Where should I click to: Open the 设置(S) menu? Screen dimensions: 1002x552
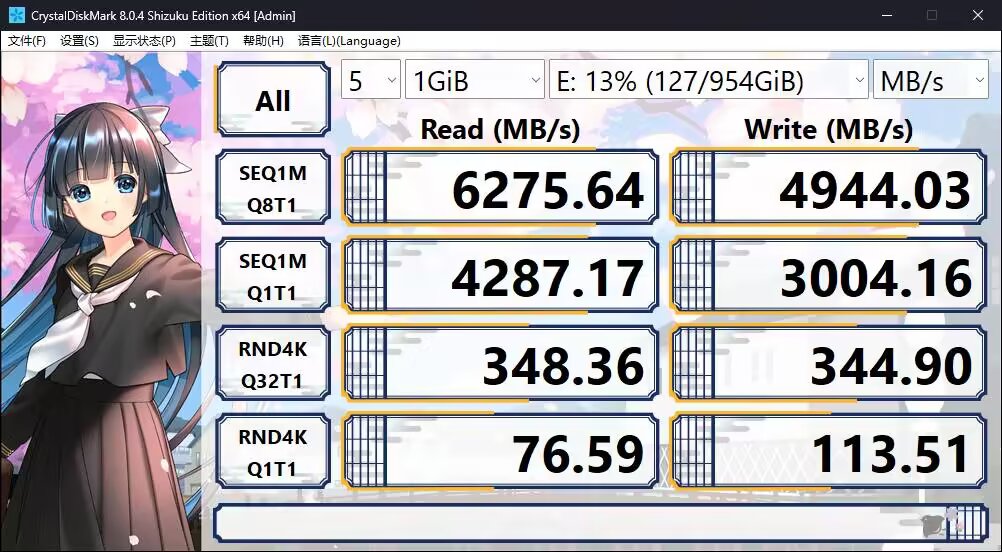pyautogui.click(x=79, y=41)
